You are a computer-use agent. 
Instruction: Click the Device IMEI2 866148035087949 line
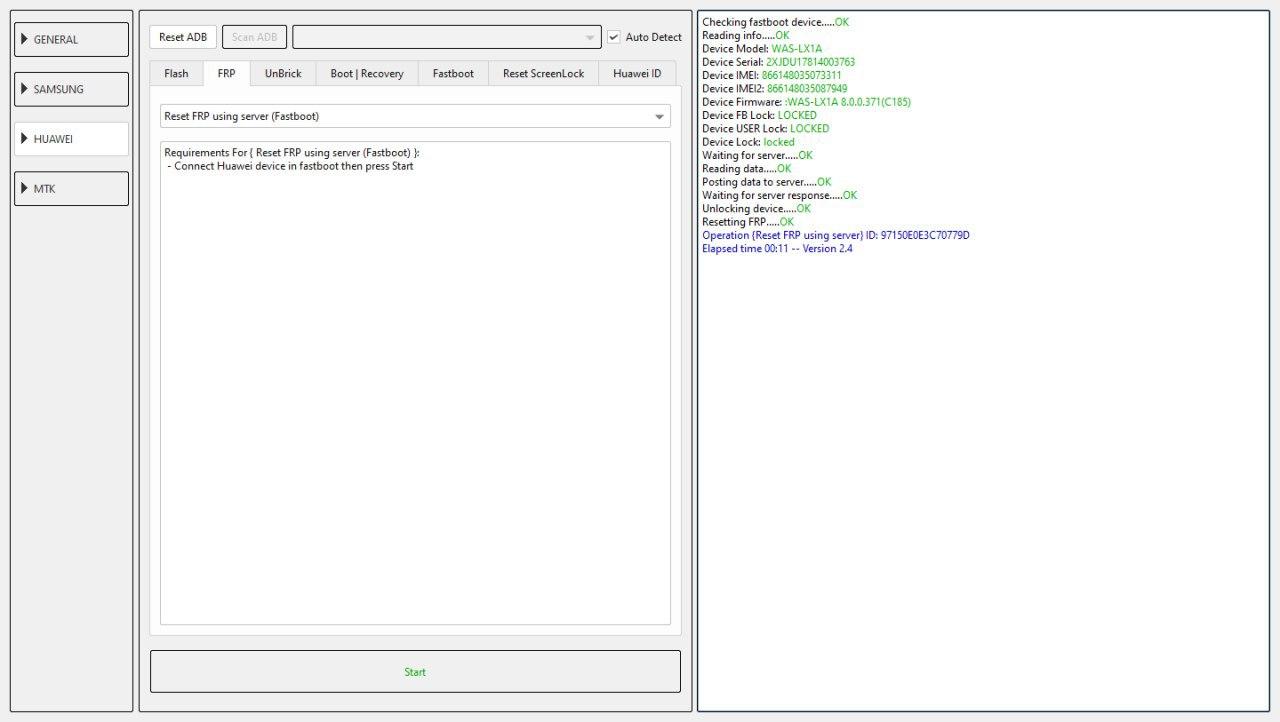[x=775, y=89]
